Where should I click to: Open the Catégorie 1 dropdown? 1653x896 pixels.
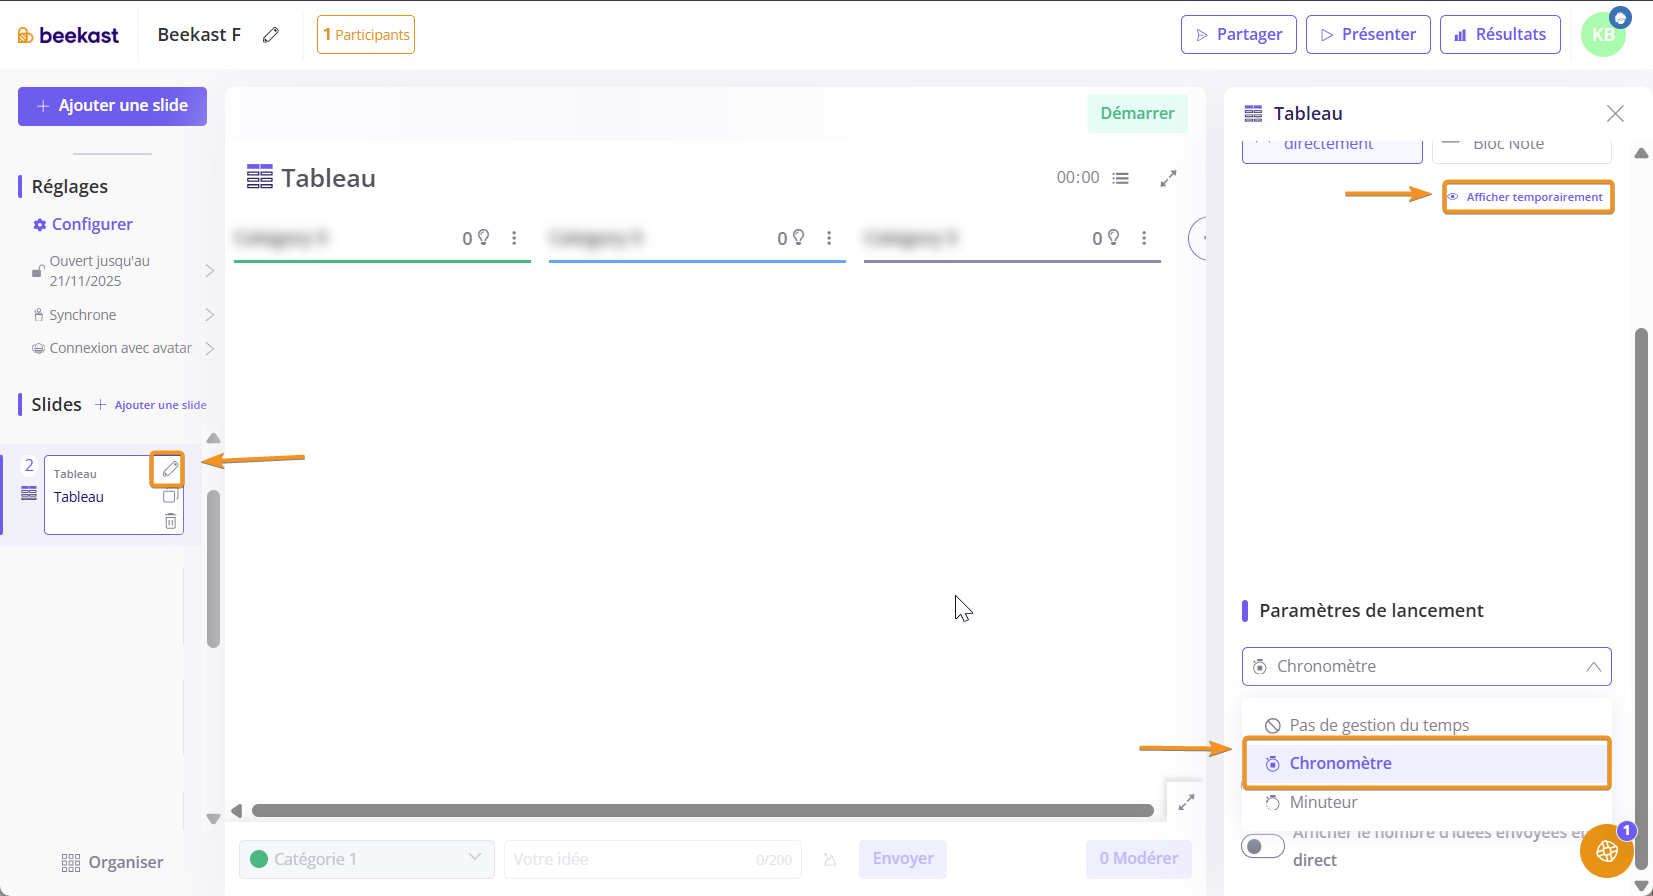(366, 859)
